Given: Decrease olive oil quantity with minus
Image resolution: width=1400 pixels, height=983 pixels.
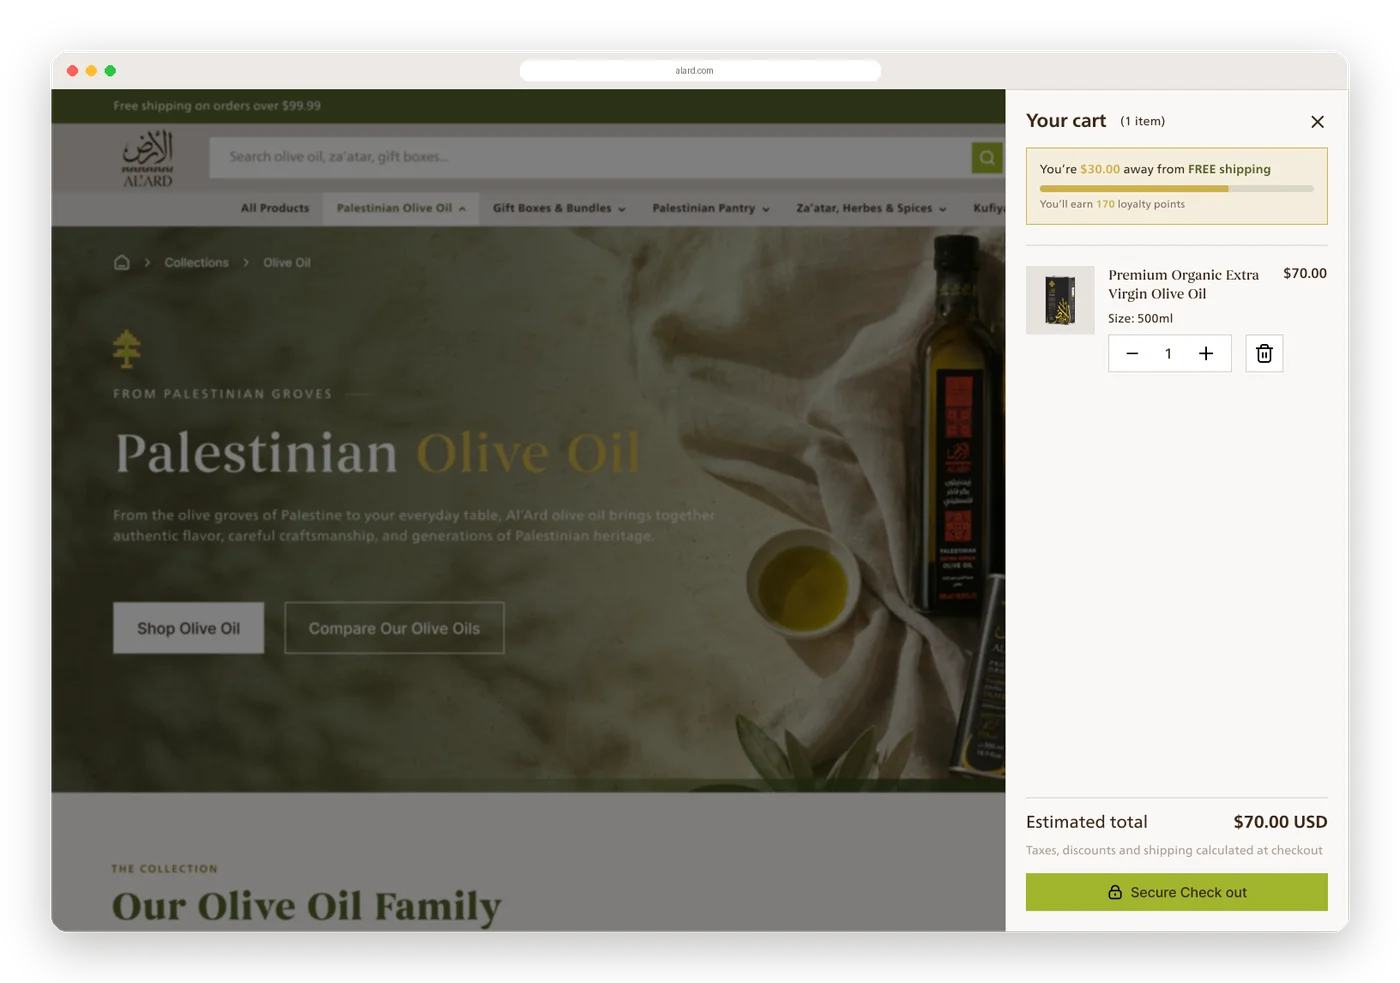Looking at the screenshot, I should [1132, 354].
